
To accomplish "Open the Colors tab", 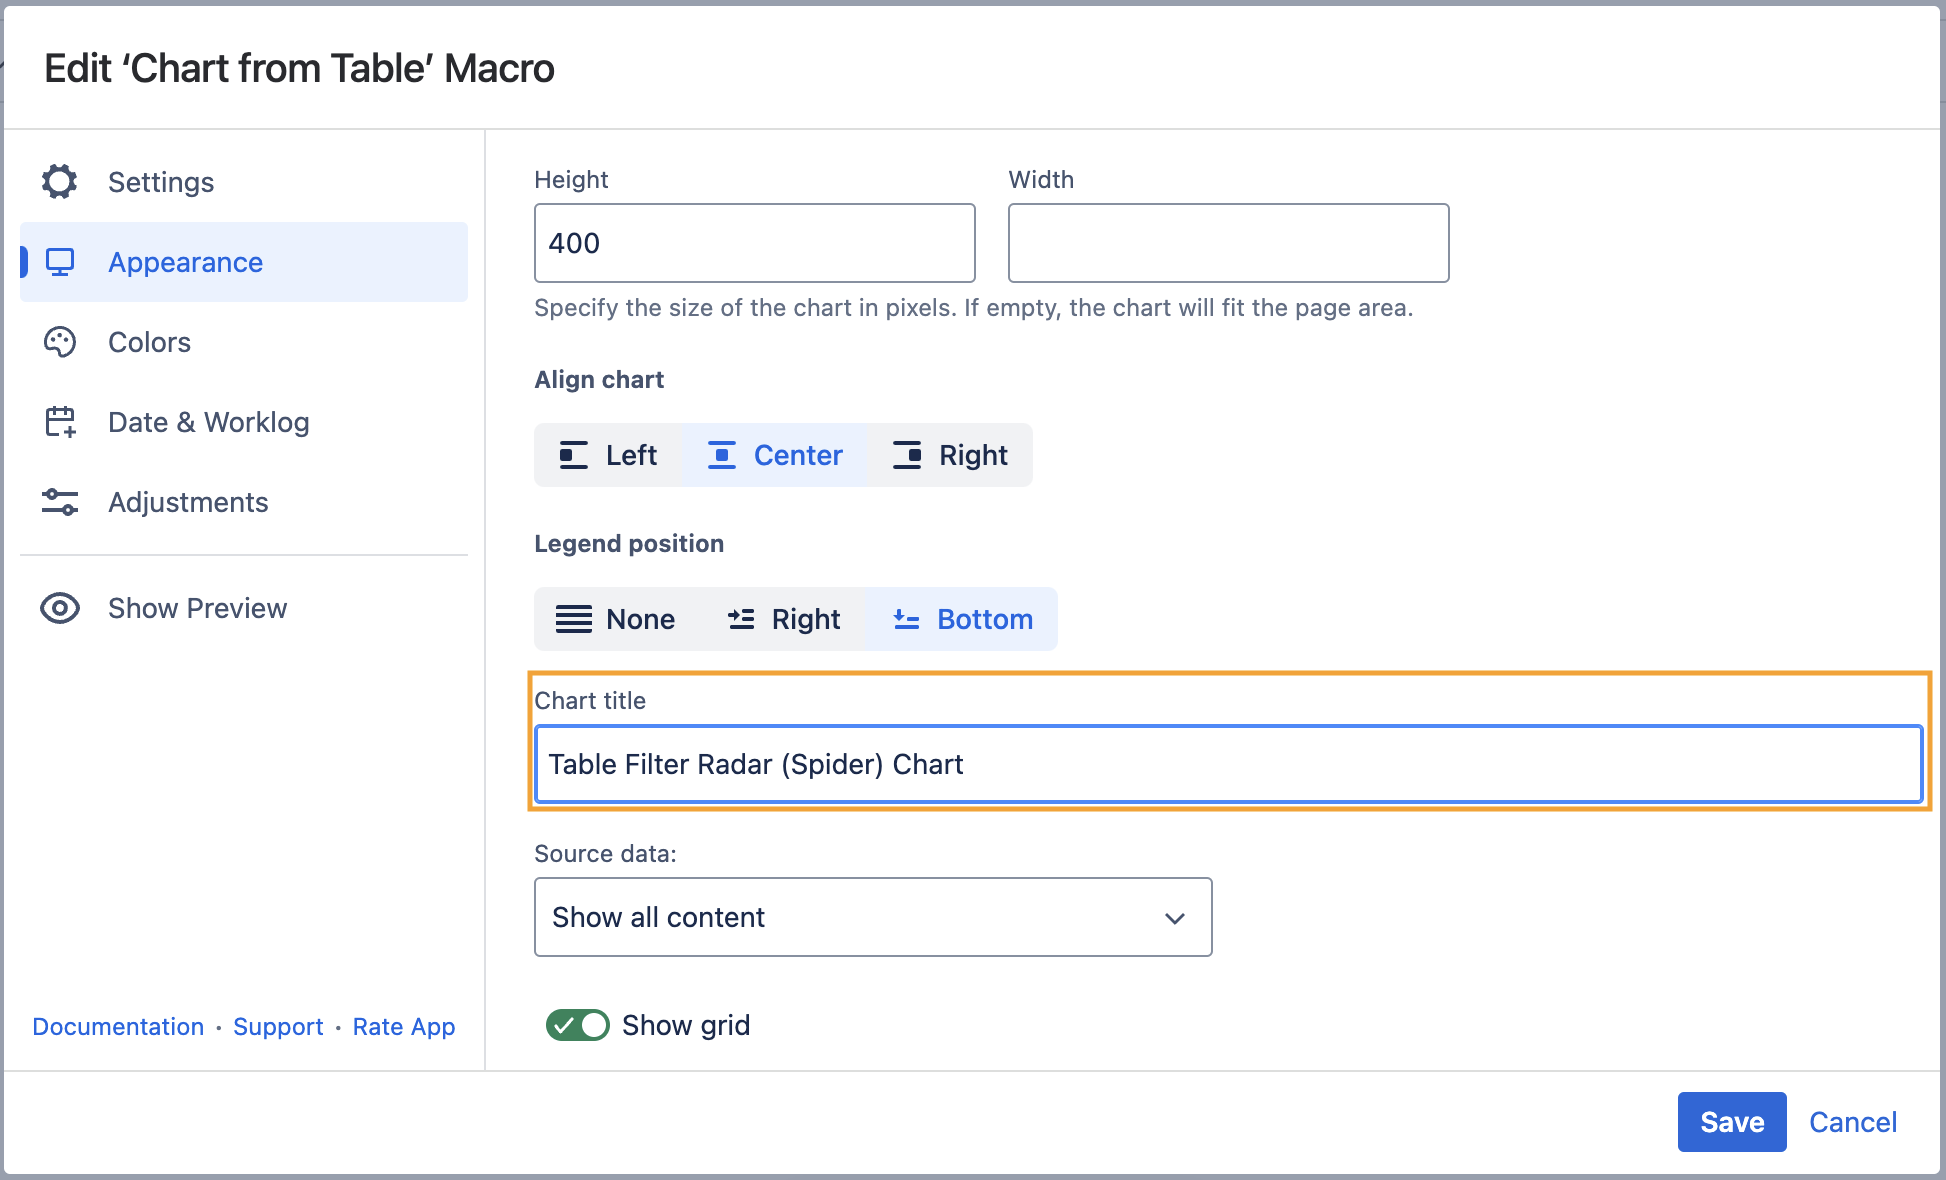I will pyautogui.click(x=150, y=342).
